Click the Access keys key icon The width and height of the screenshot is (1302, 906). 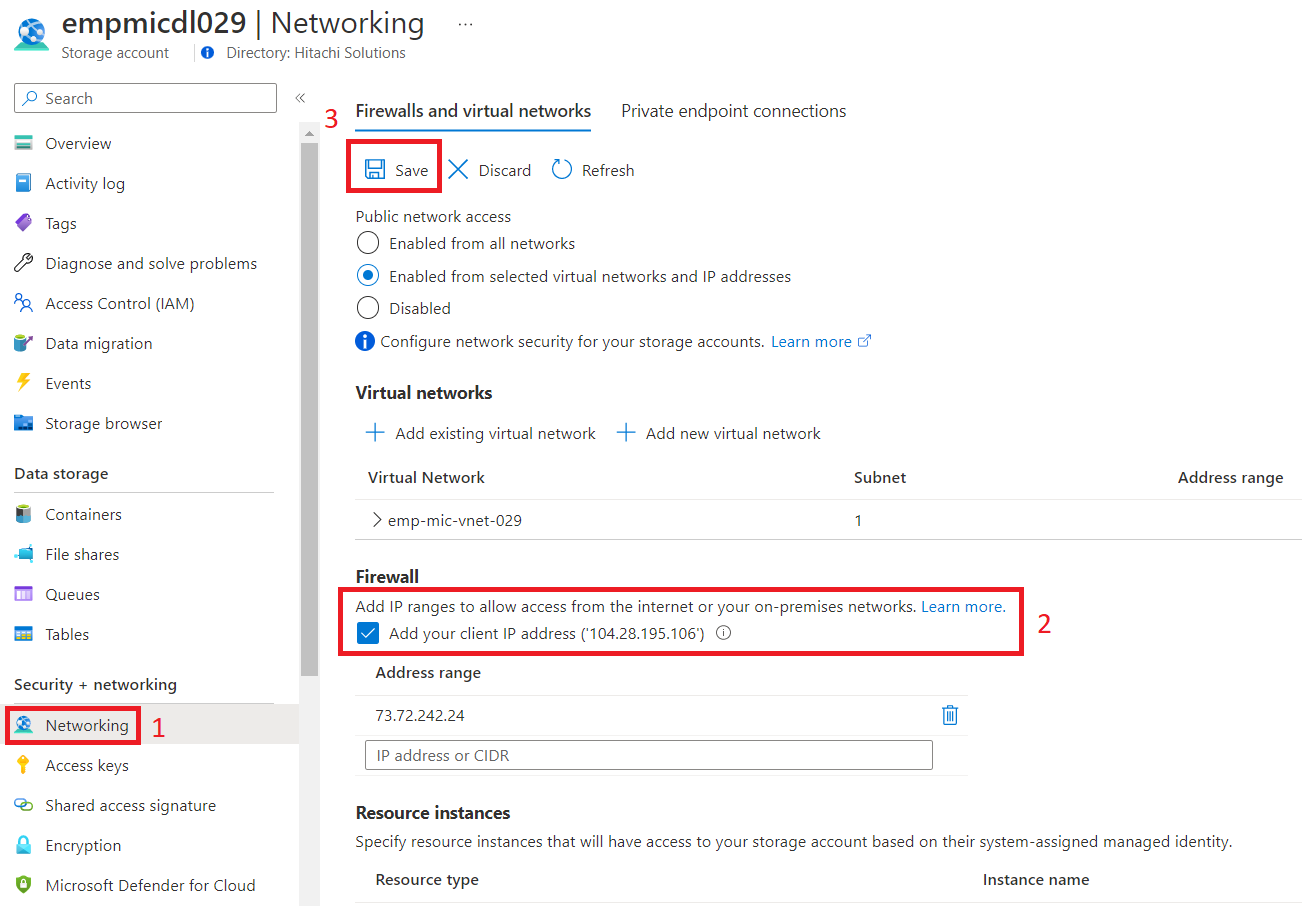point(24,765)
